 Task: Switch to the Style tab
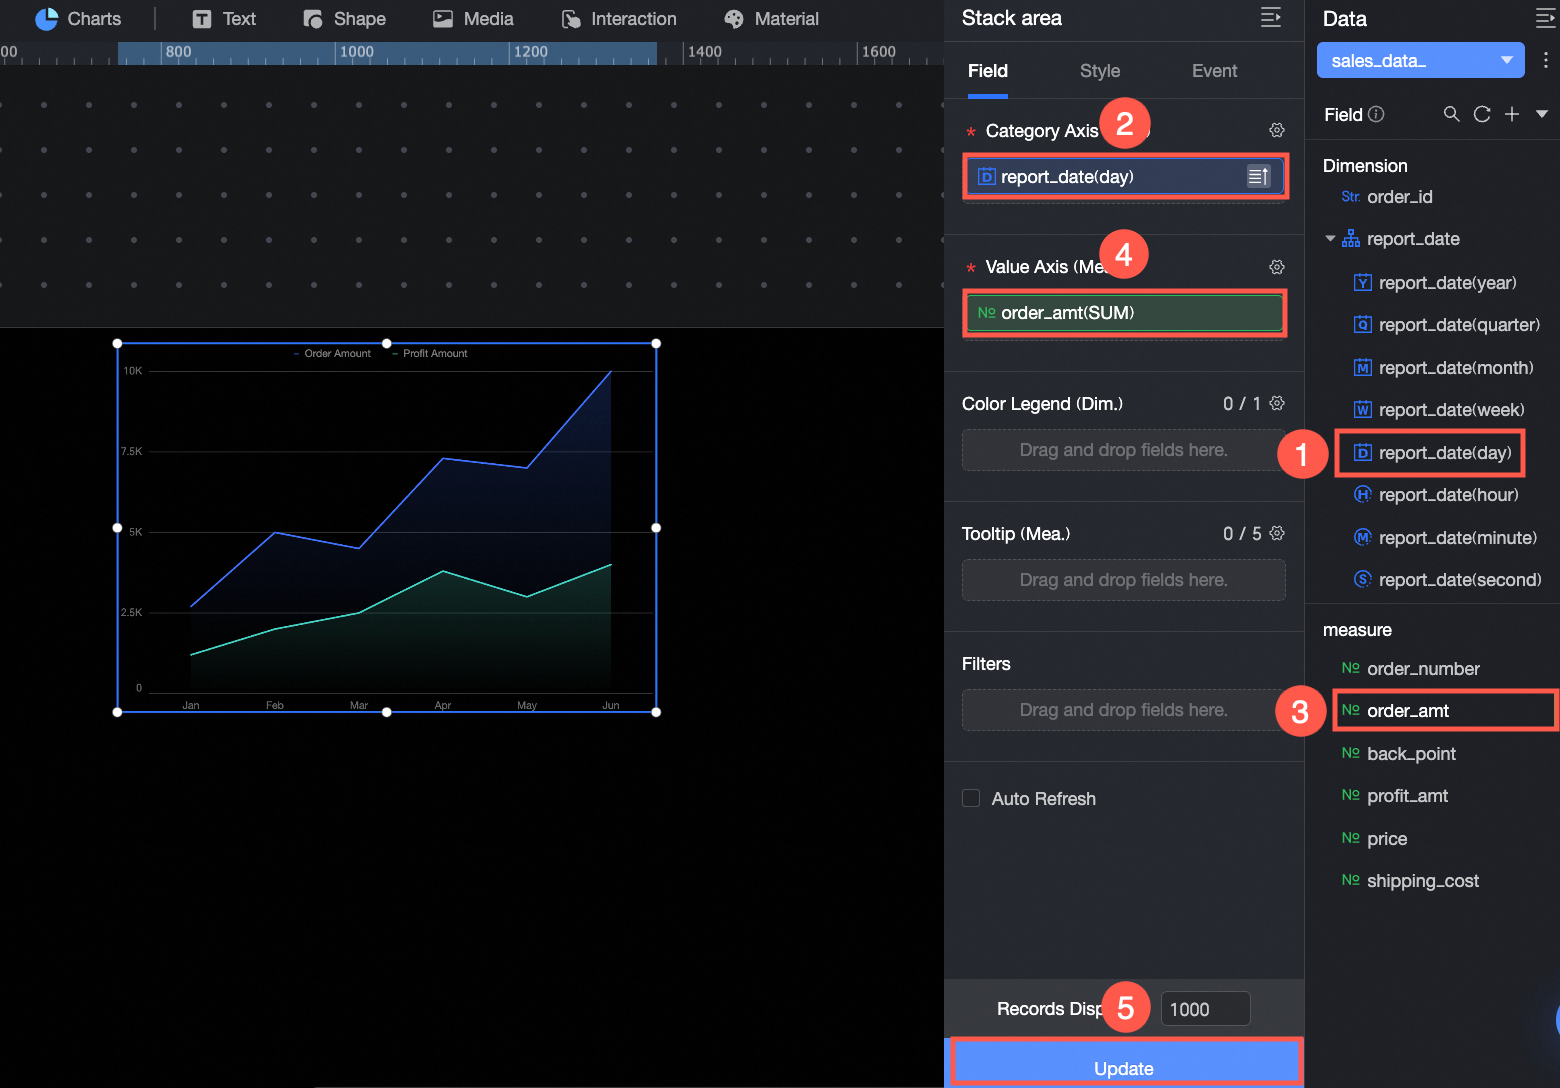click(1100, 71)
